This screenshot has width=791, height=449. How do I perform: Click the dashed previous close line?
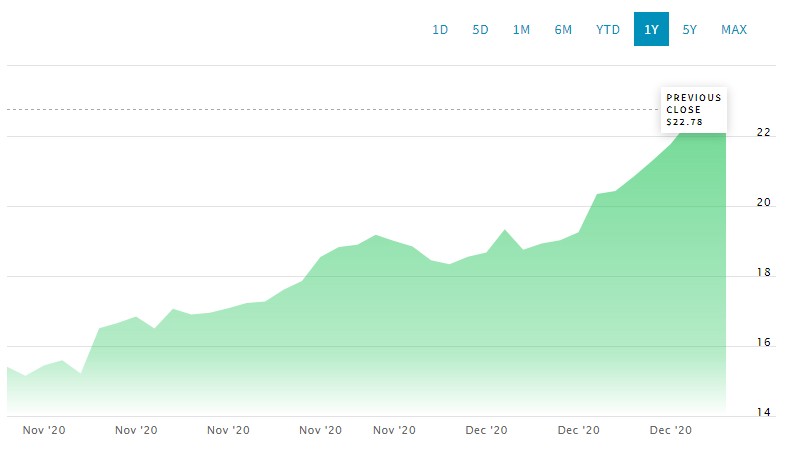point(300,108)
